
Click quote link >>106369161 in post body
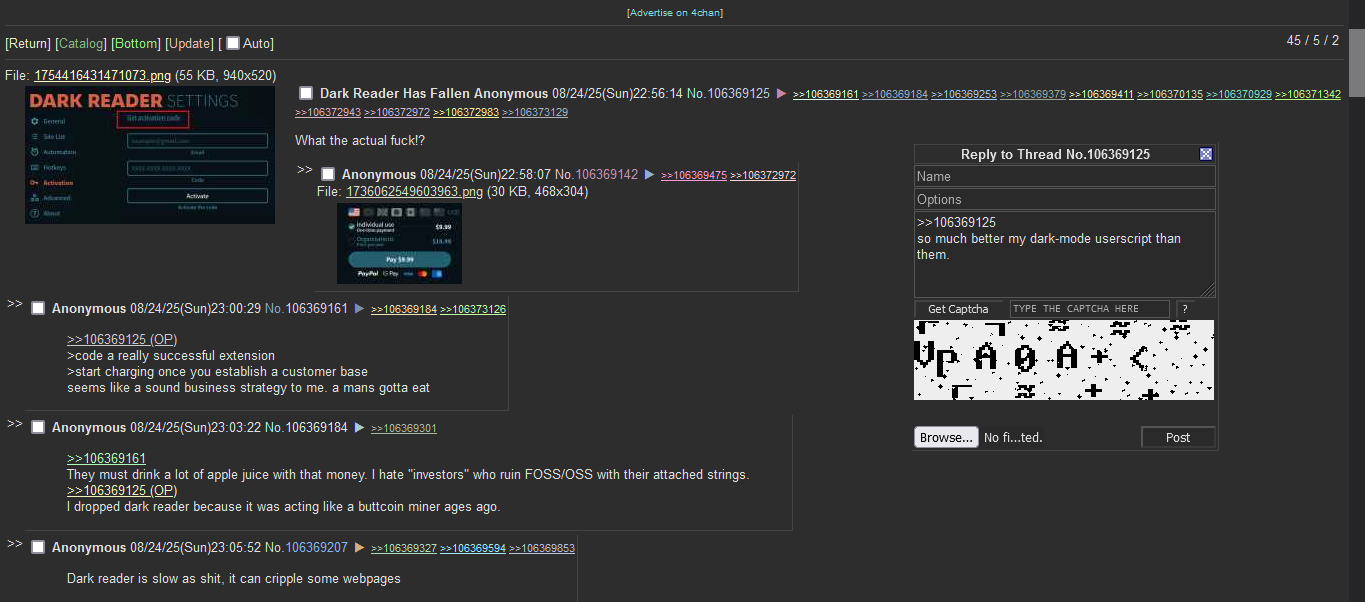coord(107,459)
